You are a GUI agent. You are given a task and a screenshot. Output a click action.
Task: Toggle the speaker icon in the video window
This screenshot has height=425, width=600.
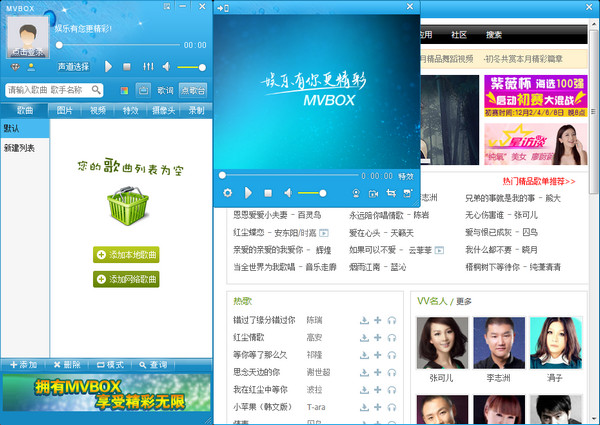tap(287, 192)
